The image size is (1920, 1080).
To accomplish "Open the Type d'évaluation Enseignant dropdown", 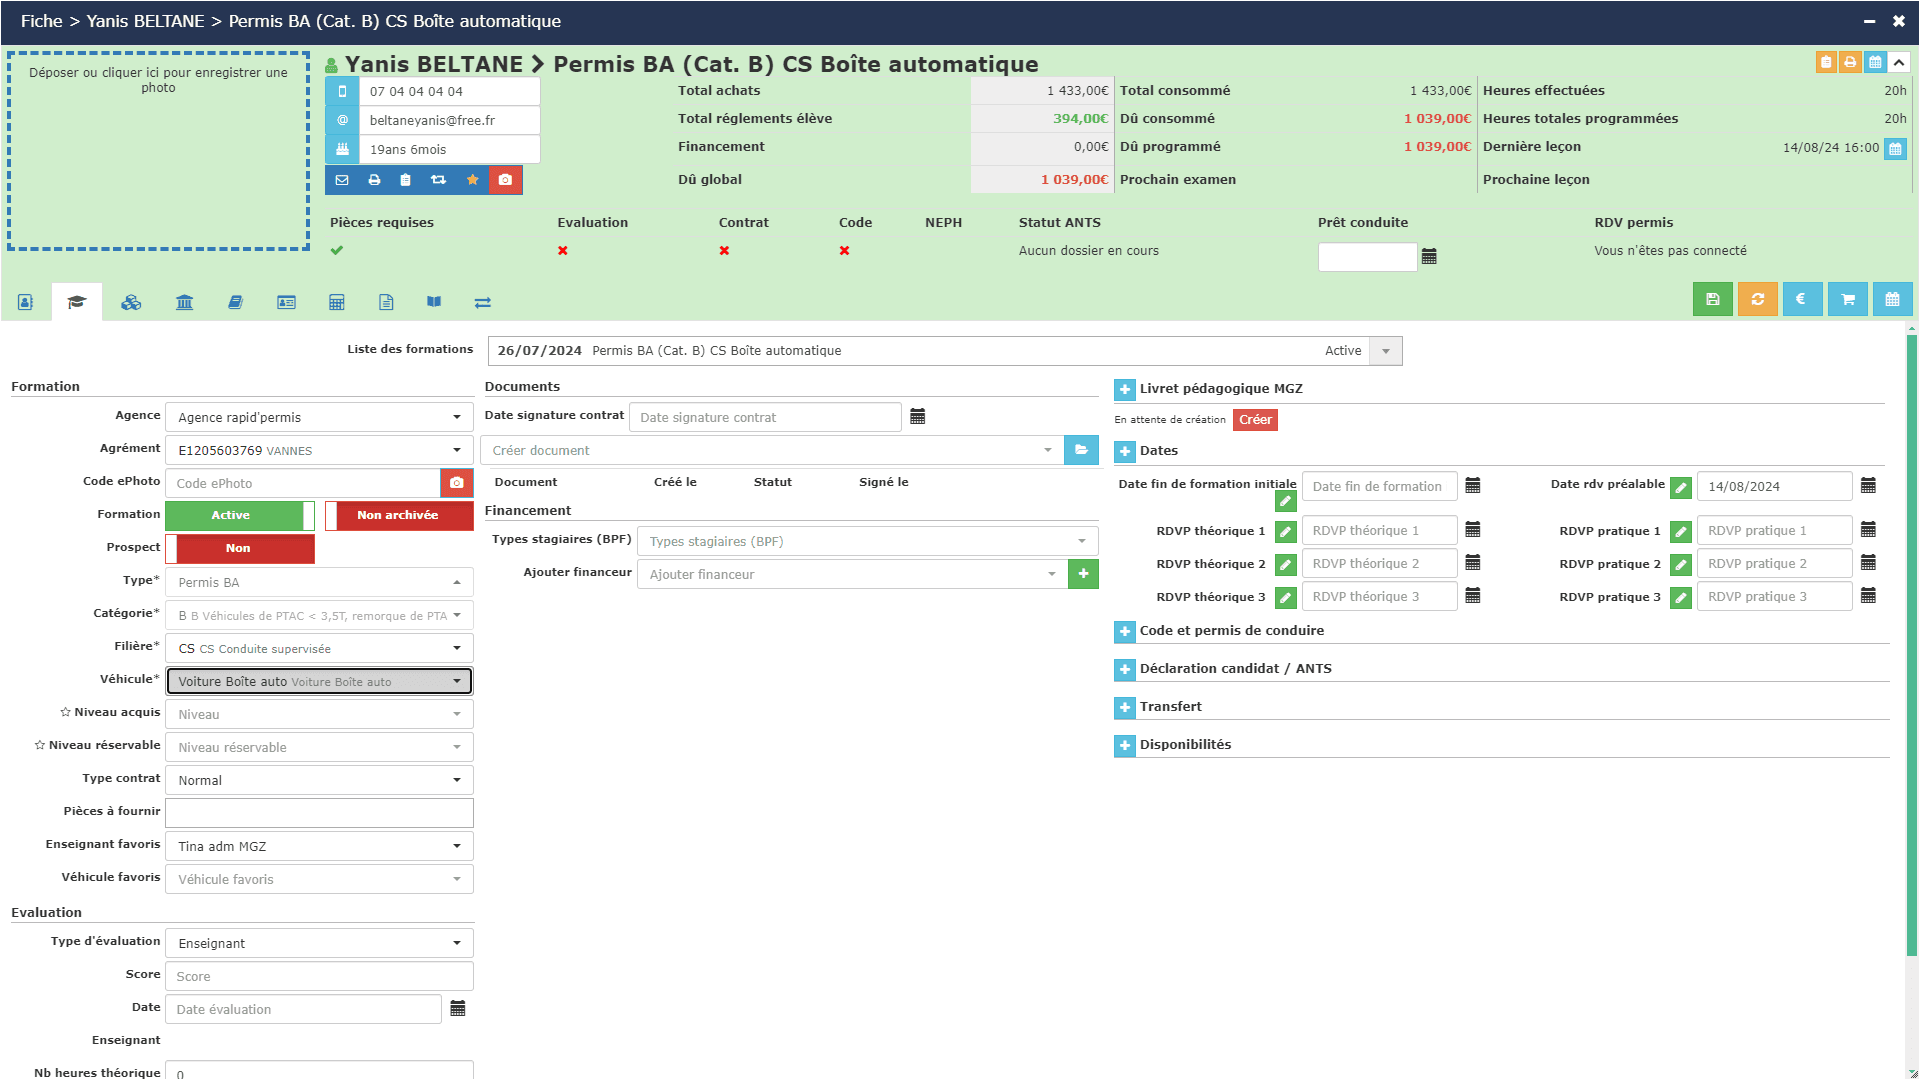I will [x=319, y=943].
